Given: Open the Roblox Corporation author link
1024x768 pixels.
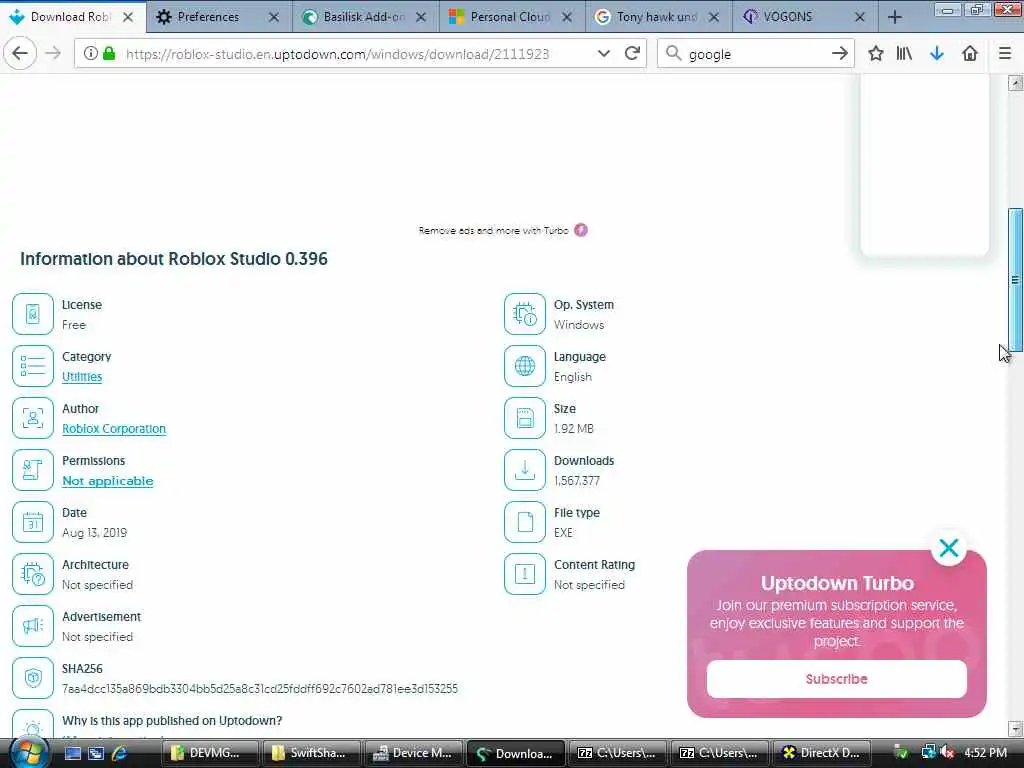Looking at the screenshot, I should 114,428.
